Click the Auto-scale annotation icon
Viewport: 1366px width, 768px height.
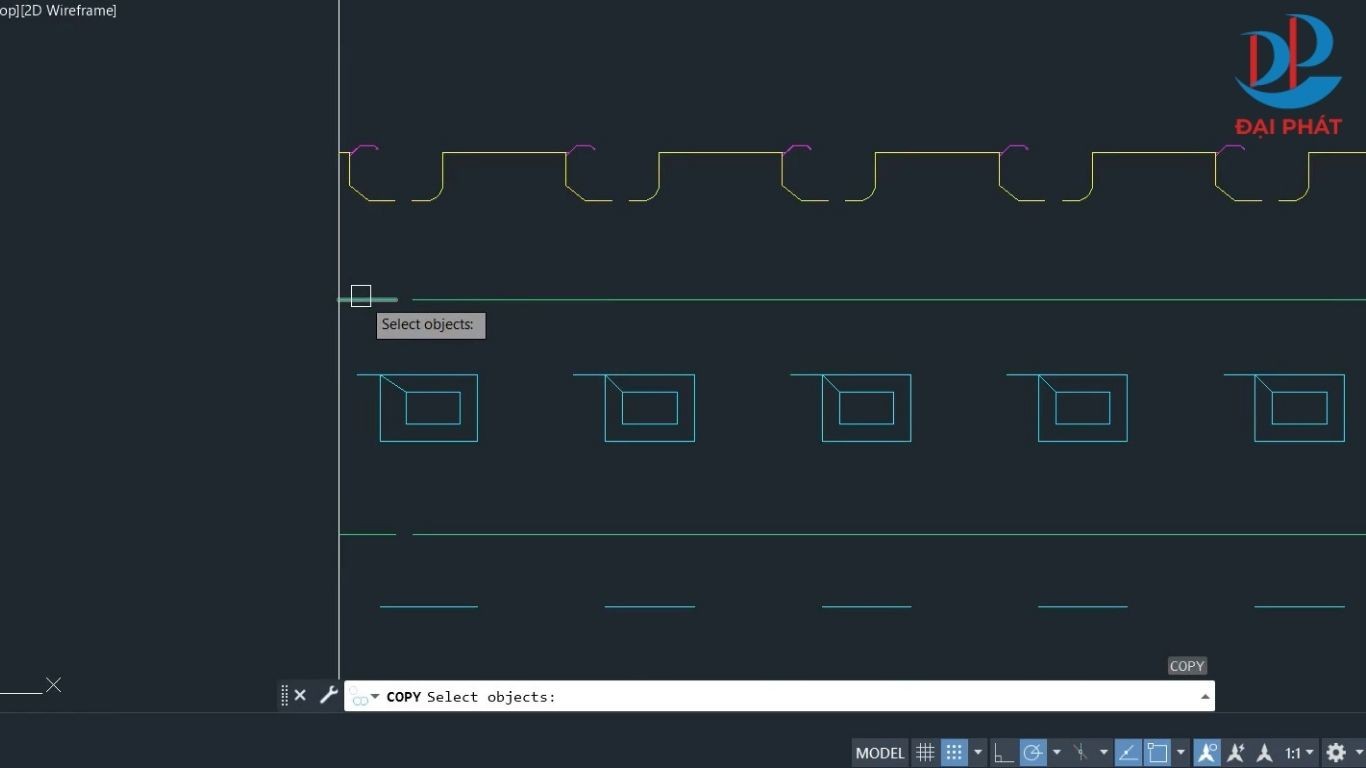click(1236, 753)
